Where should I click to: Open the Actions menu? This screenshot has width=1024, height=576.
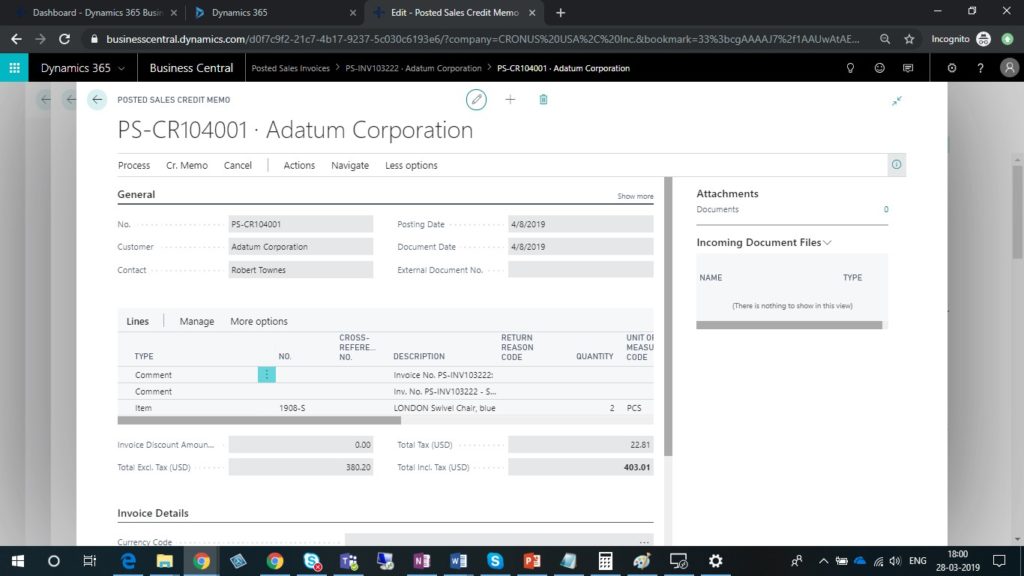pyautogui.click(x=299, y=165)
